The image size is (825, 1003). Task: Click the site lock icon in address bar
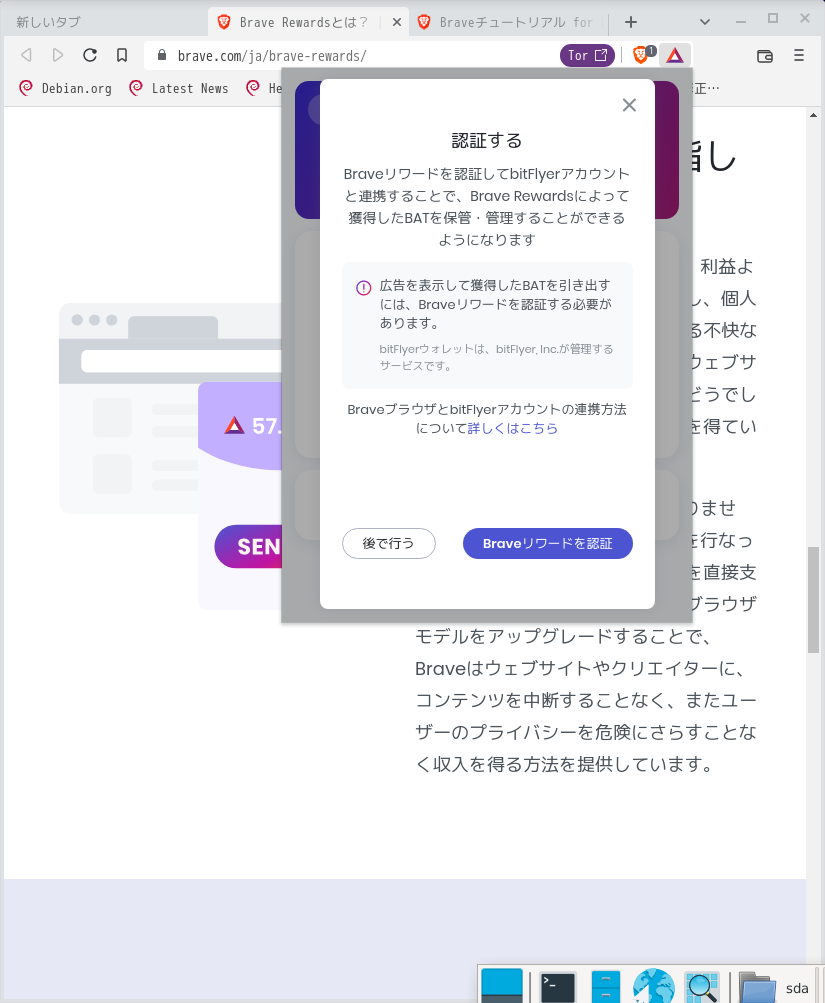coord(162,55)
